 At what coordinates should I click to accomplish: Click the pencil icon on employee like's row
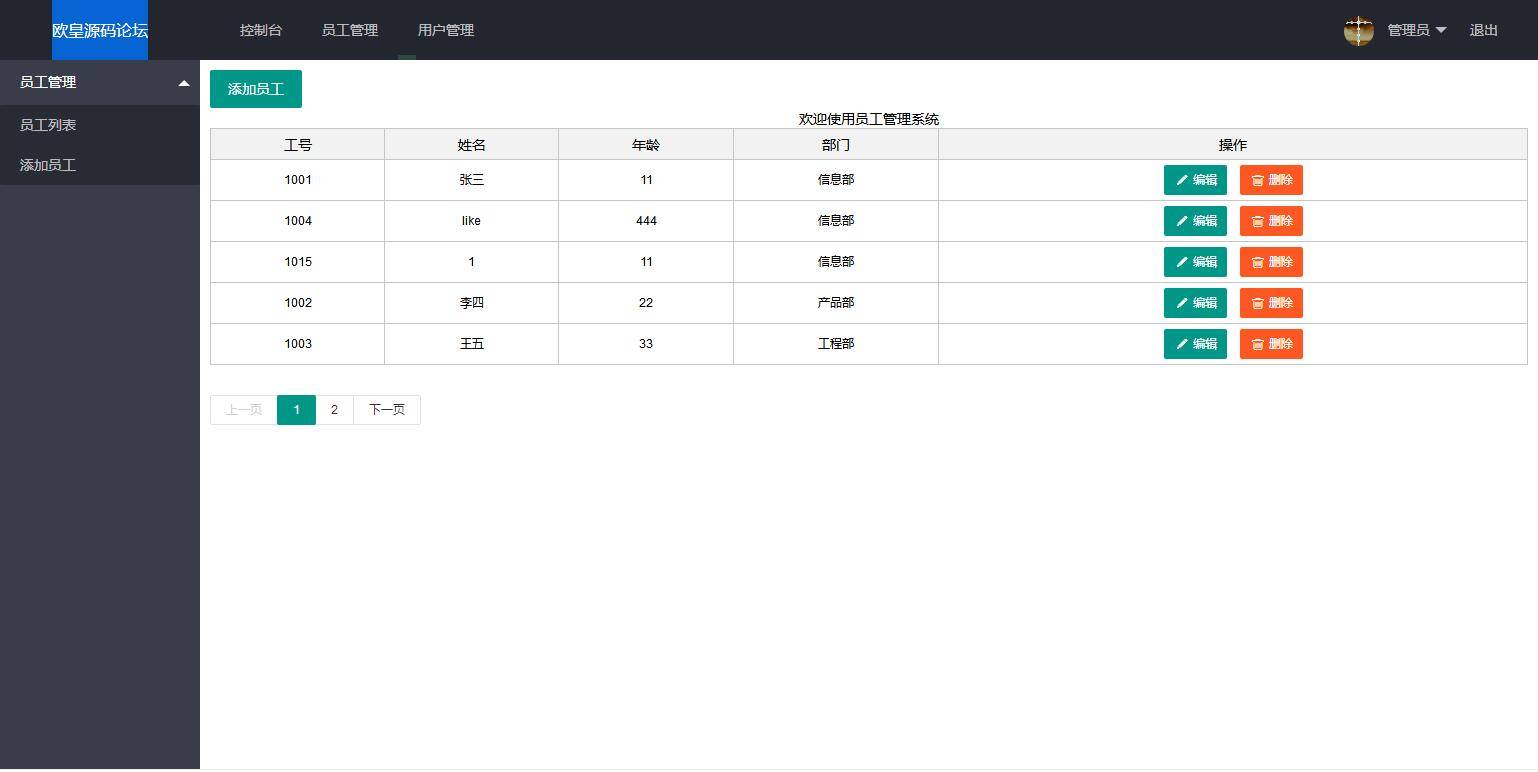pos(1182,221)
